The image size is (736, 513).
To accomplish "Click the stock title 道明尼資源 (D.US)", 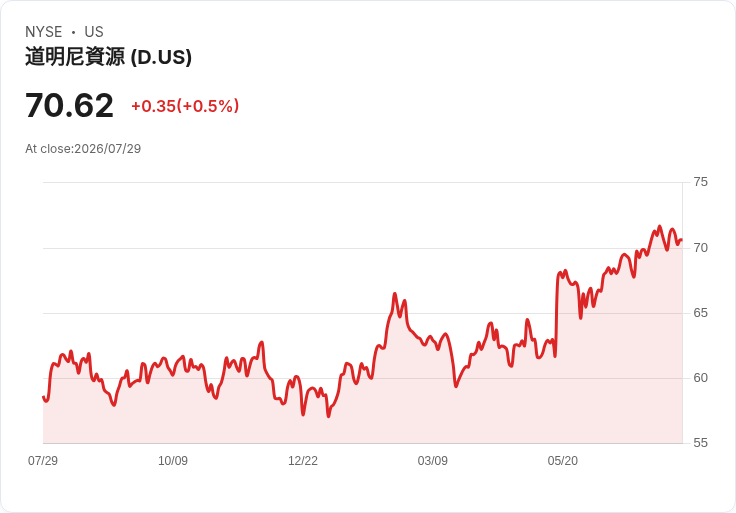I will click(x=108, y=57).
